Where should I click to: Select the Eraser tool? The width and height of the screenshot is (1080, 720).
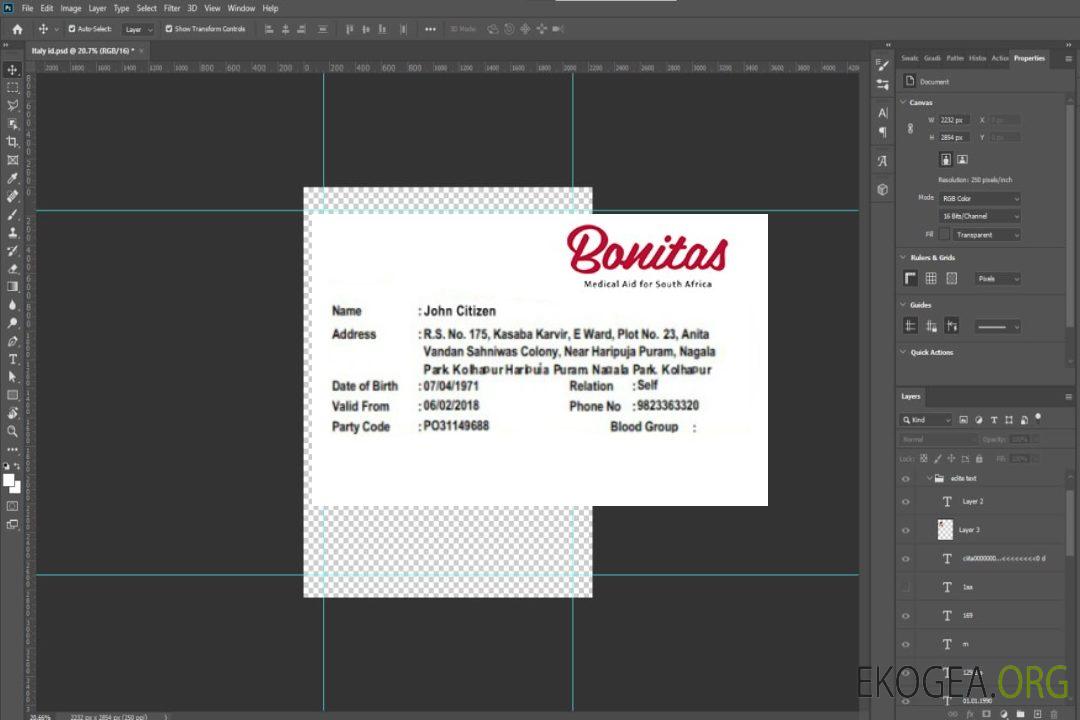click(x=12, y=269)
